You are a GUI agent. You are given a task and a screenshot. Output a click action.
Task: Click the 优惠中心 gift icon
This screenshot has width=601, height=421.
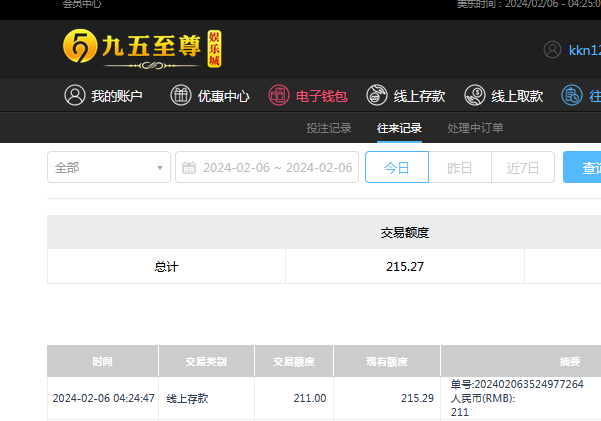coord(181,95)
